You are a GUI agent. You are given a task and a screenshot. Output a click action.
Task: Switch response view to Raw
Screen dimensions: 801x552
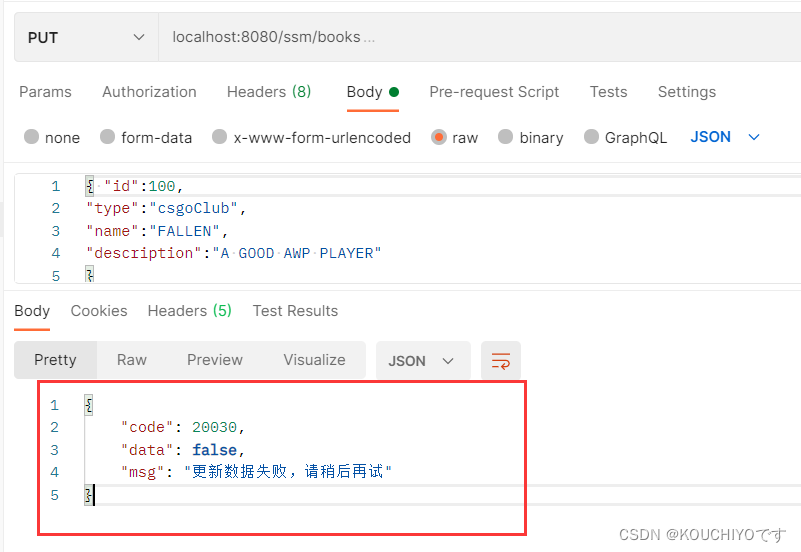pyautogui.click(x=132, y=360)
